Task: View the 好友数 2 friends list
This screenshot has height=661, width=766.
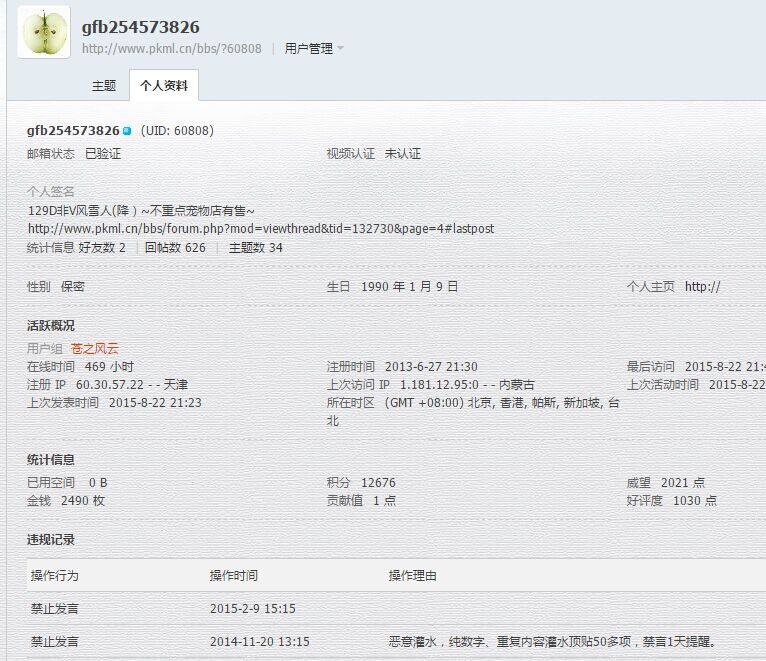Action: pos(102,247)
